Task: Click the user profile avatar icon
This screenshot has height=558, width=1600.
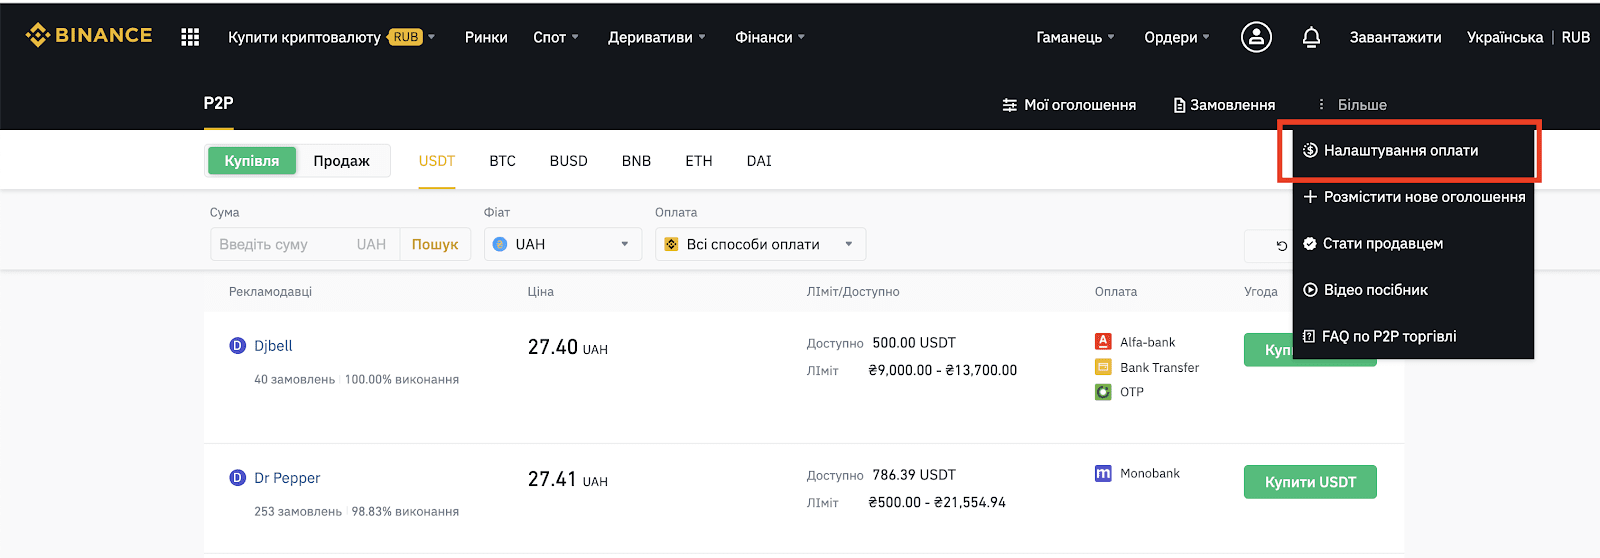Action: pos(1256,37)
